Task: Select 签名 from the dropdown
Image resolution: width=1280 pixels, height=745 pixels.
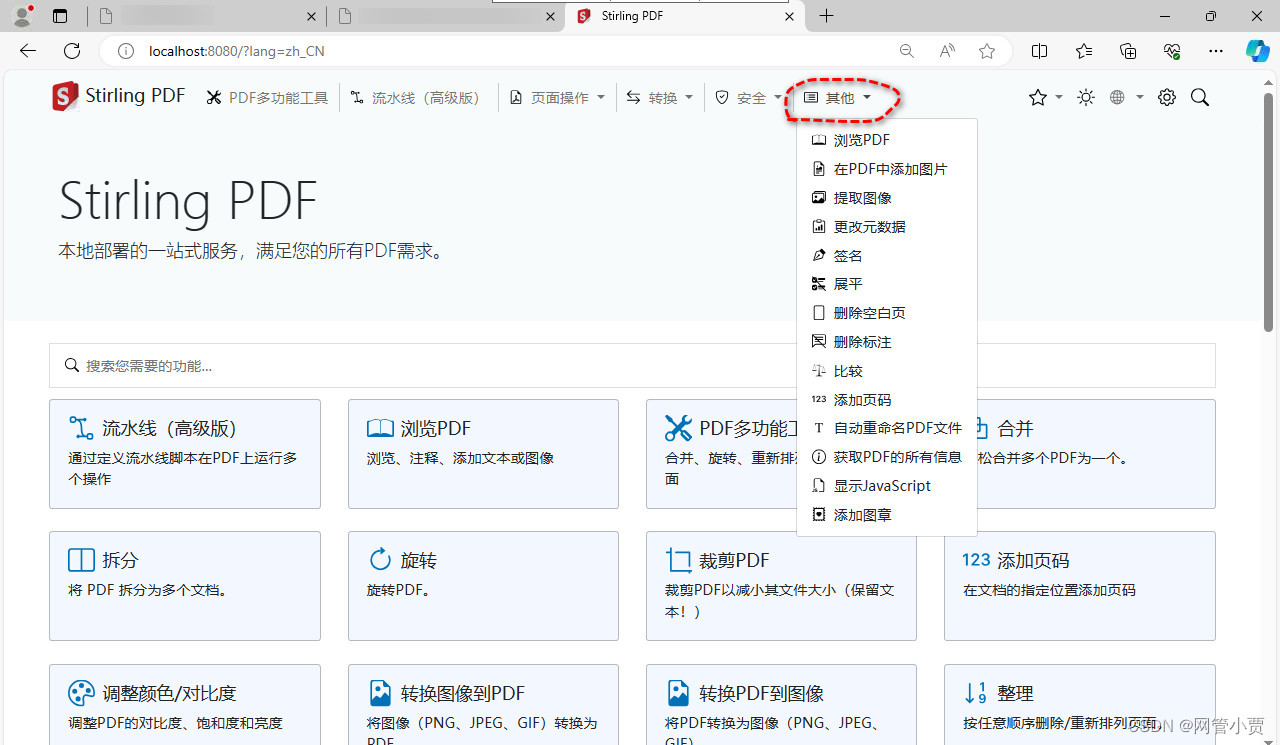Action: click(887, 256)
